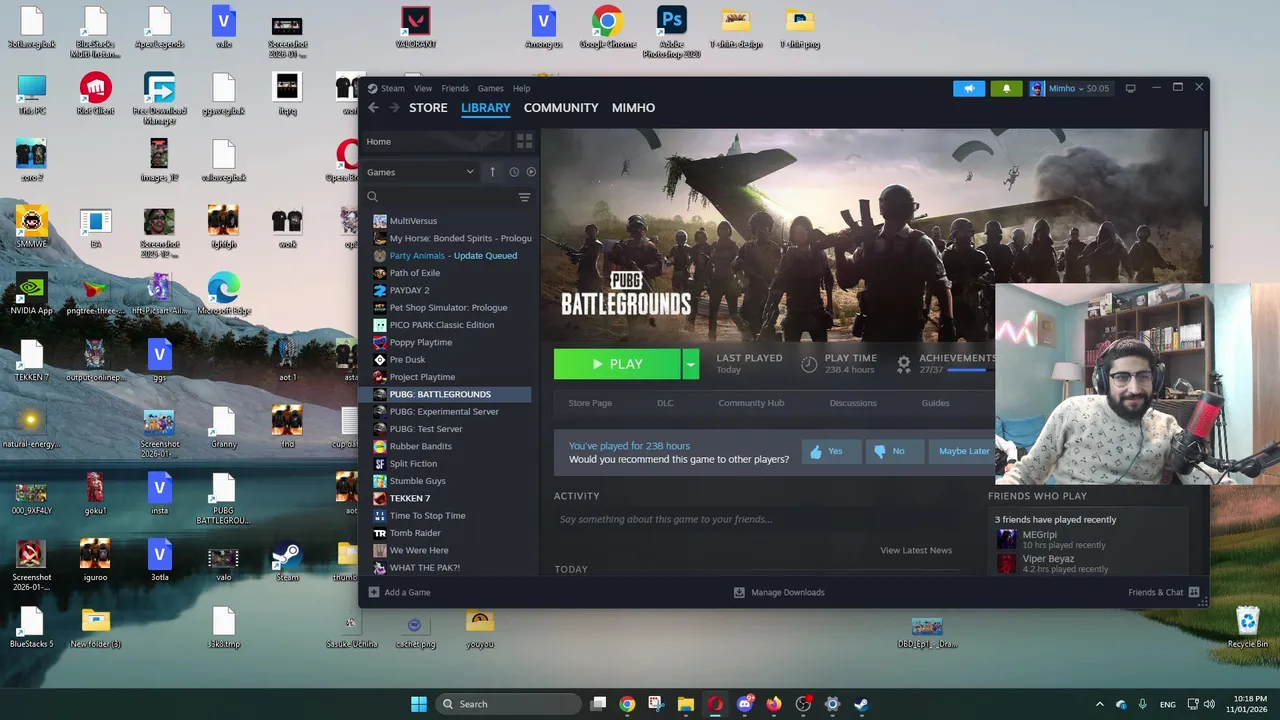Go to the COMMUNITY tab

click(561, 108)
